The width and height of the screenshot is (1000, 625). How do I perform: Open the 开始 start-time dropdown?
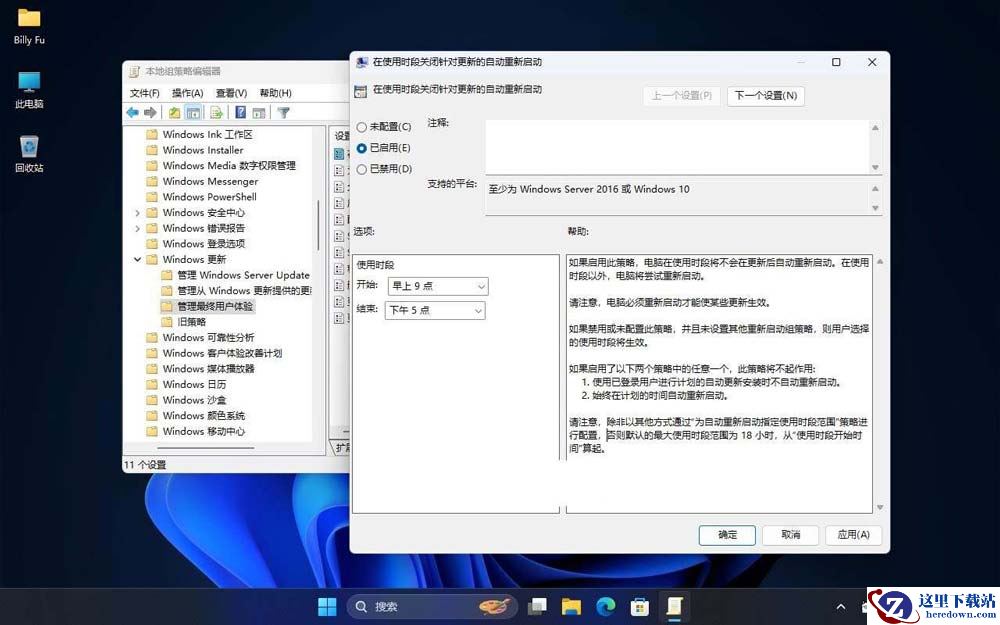coord(438,286)
